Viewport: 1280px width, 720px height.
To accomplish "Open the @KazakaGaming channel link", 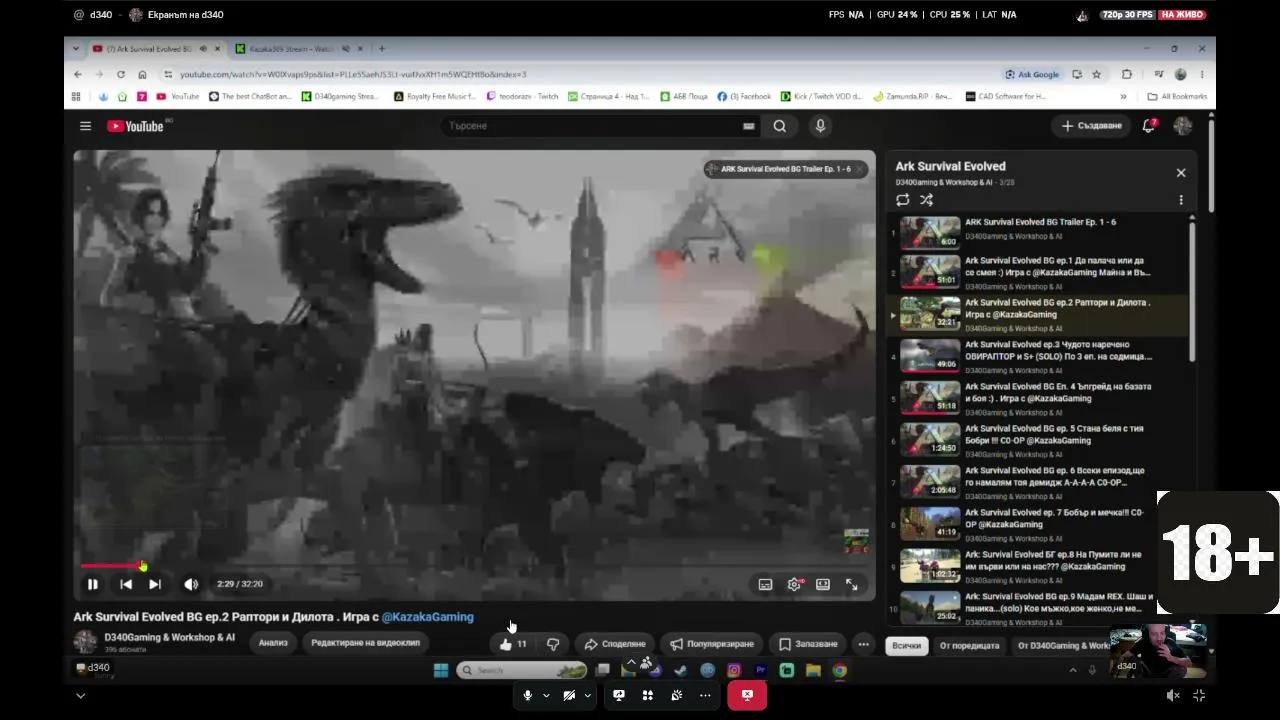I will [428, 617].
